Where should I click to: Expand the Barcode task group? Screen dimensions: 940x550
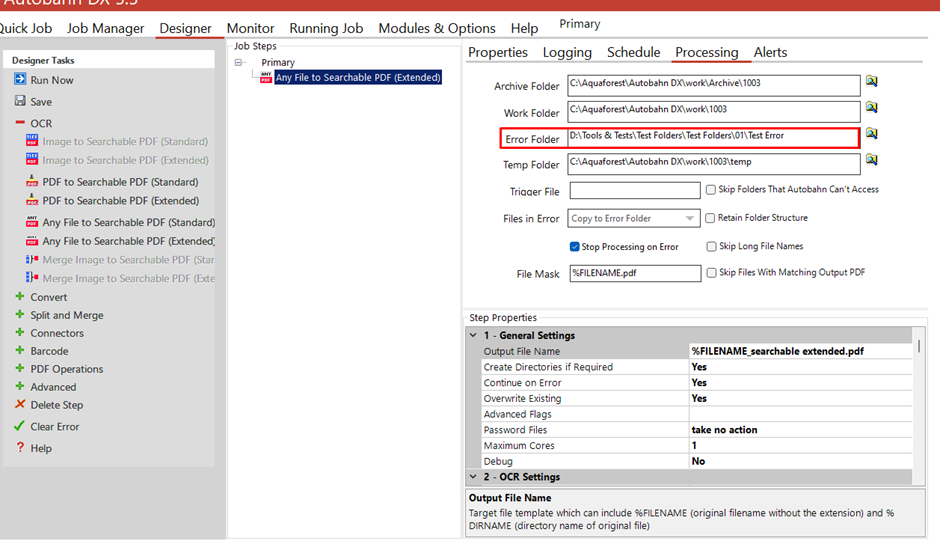tap(20, 350)
